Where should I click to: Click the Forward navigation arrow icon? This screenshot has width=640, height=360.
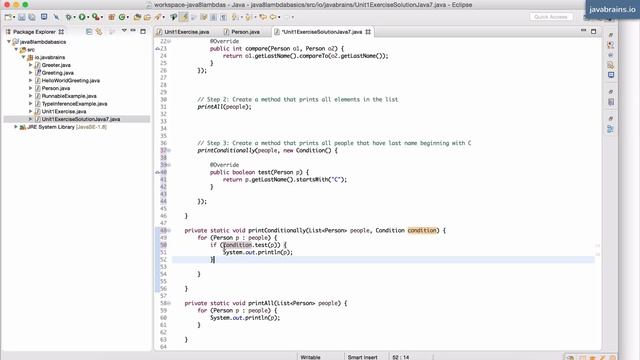pyautogui.click(x=288, y=17)
